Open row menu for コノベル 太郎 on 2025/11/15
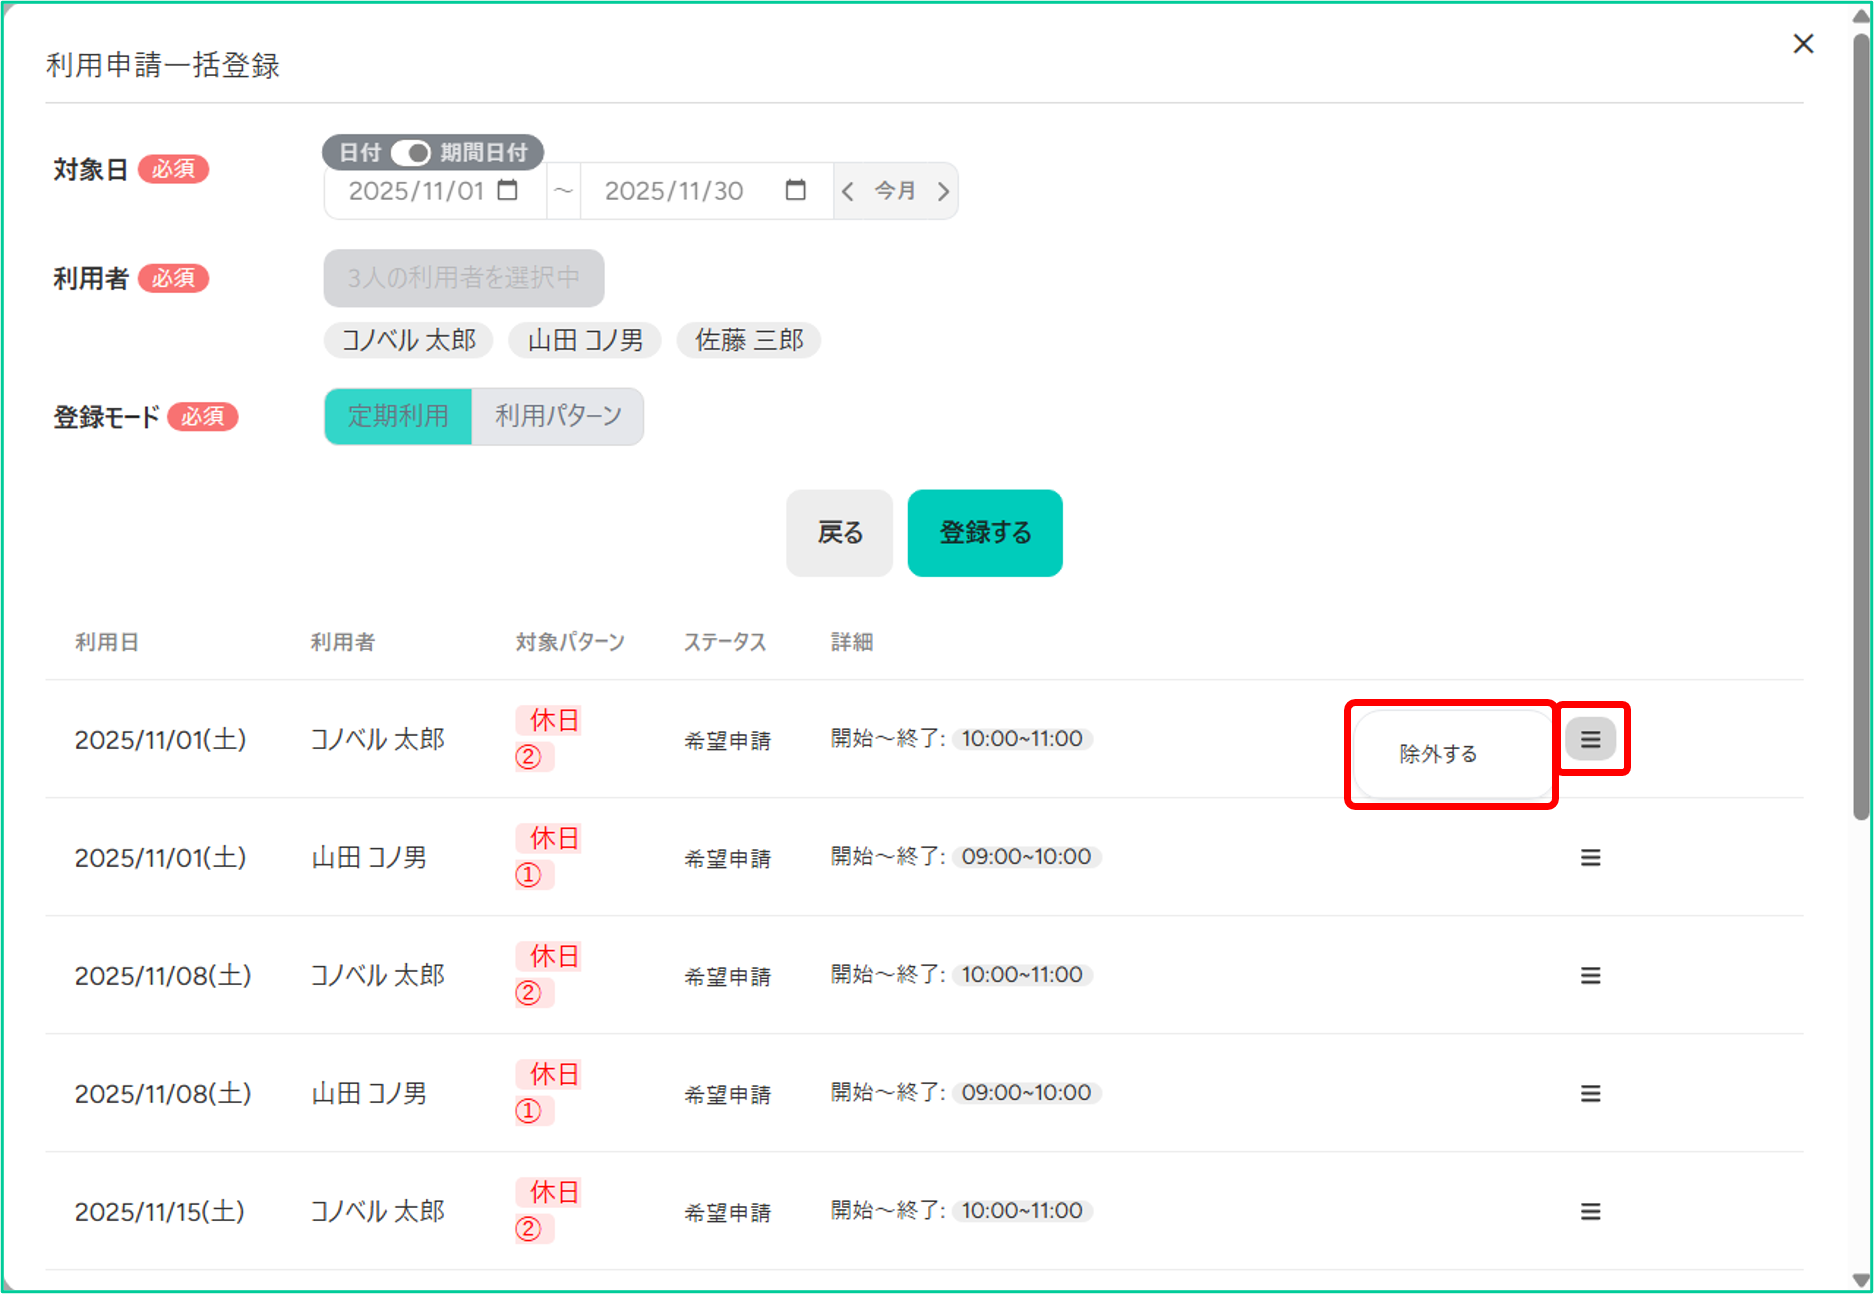The image size is (1874, 1294). coord(1590,1211)
